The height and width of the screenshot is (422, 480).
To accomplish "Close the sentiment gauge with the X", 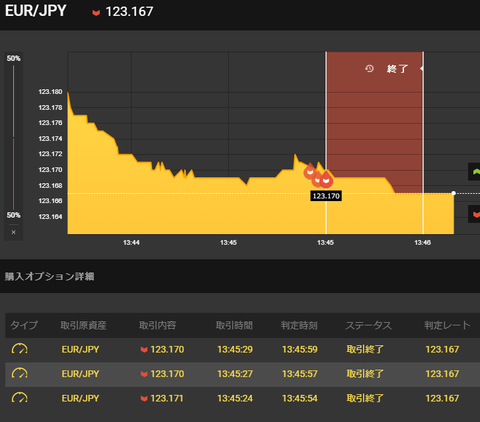I will [13, 232].
